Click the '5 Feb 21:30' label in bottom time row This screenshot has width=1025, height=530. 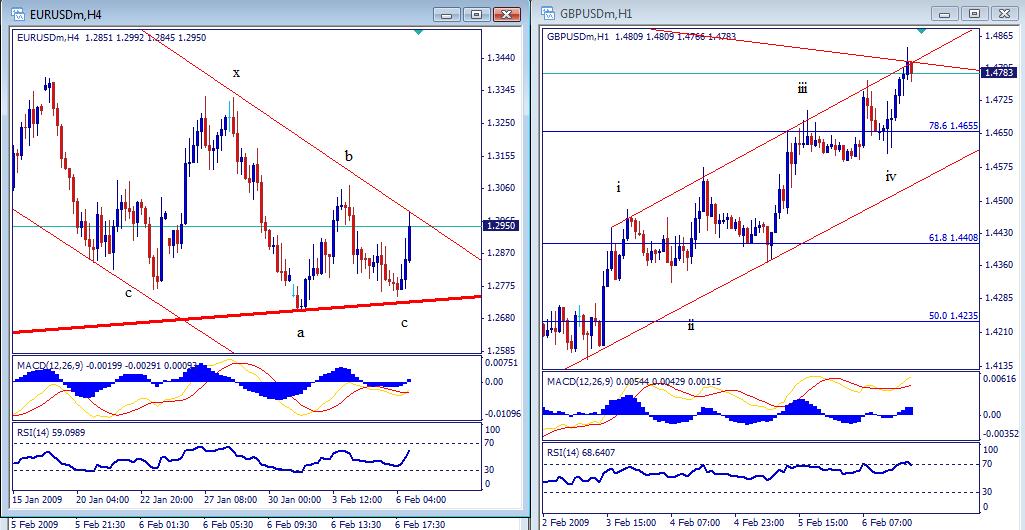click(101, 524)
